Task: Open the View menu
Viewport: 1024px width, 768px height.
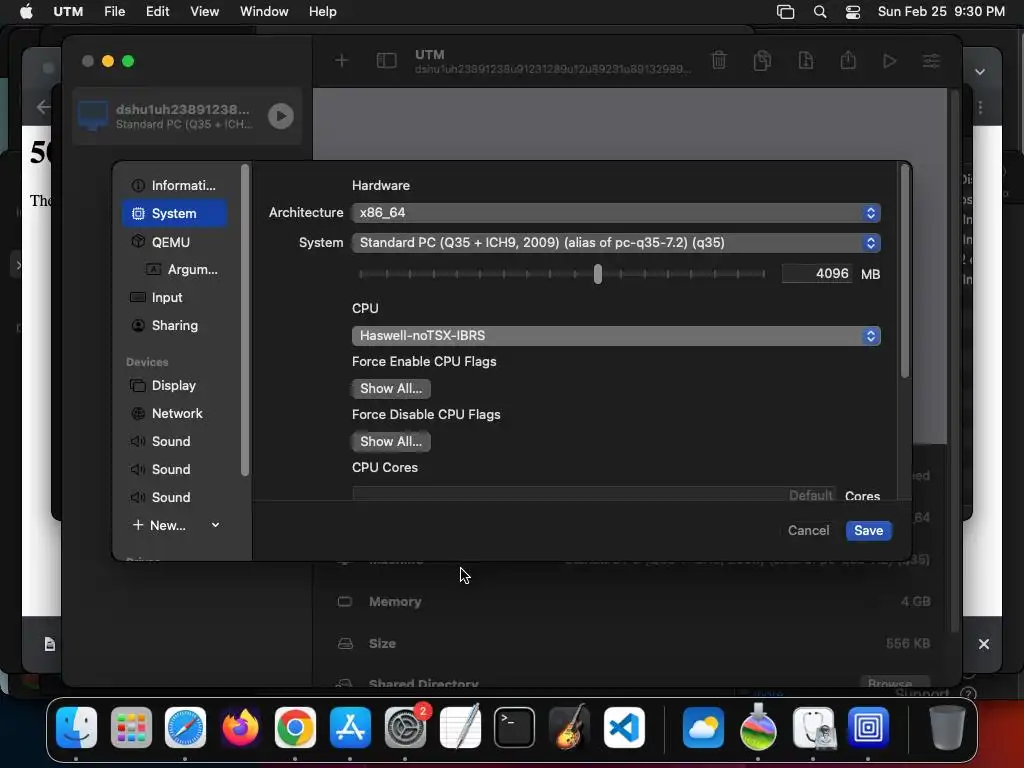Action: click(x=204, y=11)
